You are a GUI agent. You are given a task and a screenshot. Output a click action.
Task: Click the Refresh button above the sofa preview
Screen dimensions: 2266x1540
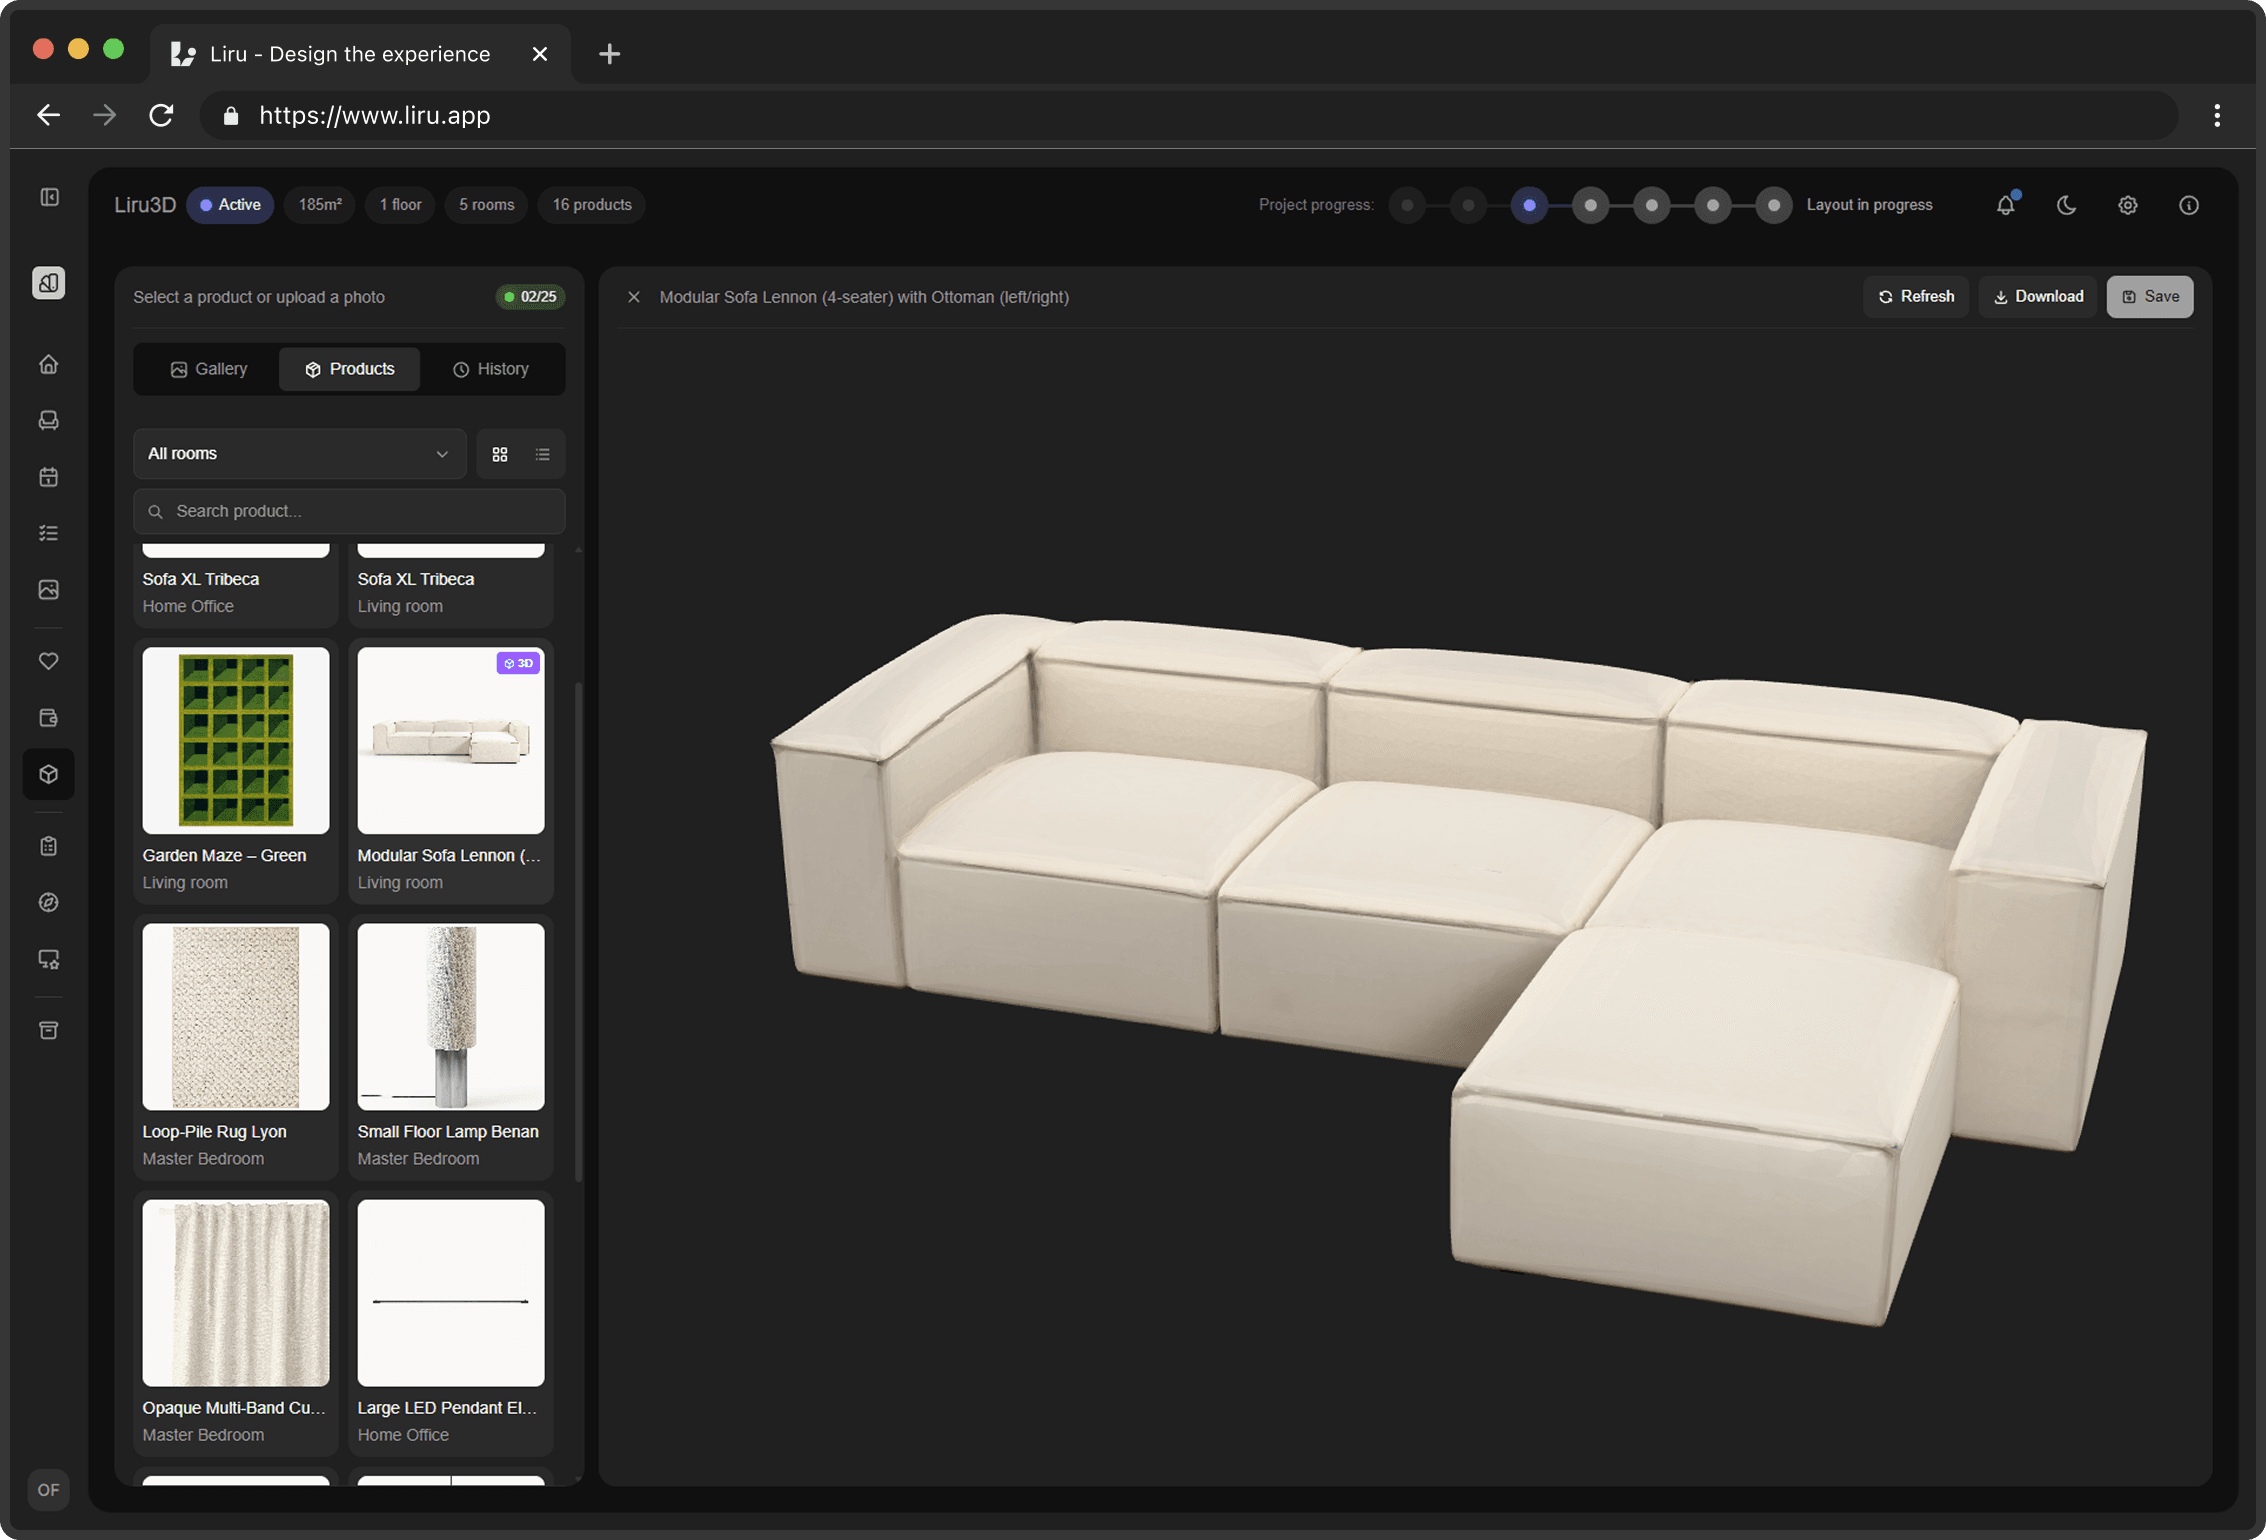click(1915, 296)
